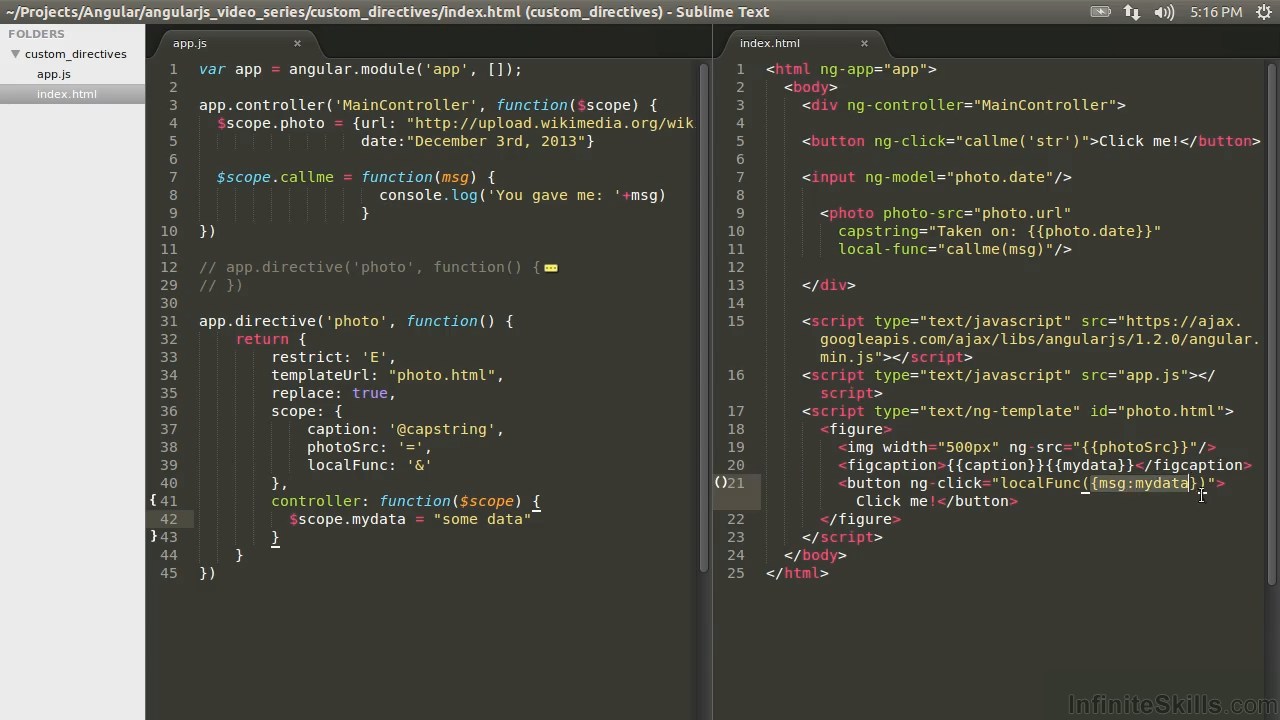
Task: Collapse the custom_directives folder arrow
Action: (15, 54)
